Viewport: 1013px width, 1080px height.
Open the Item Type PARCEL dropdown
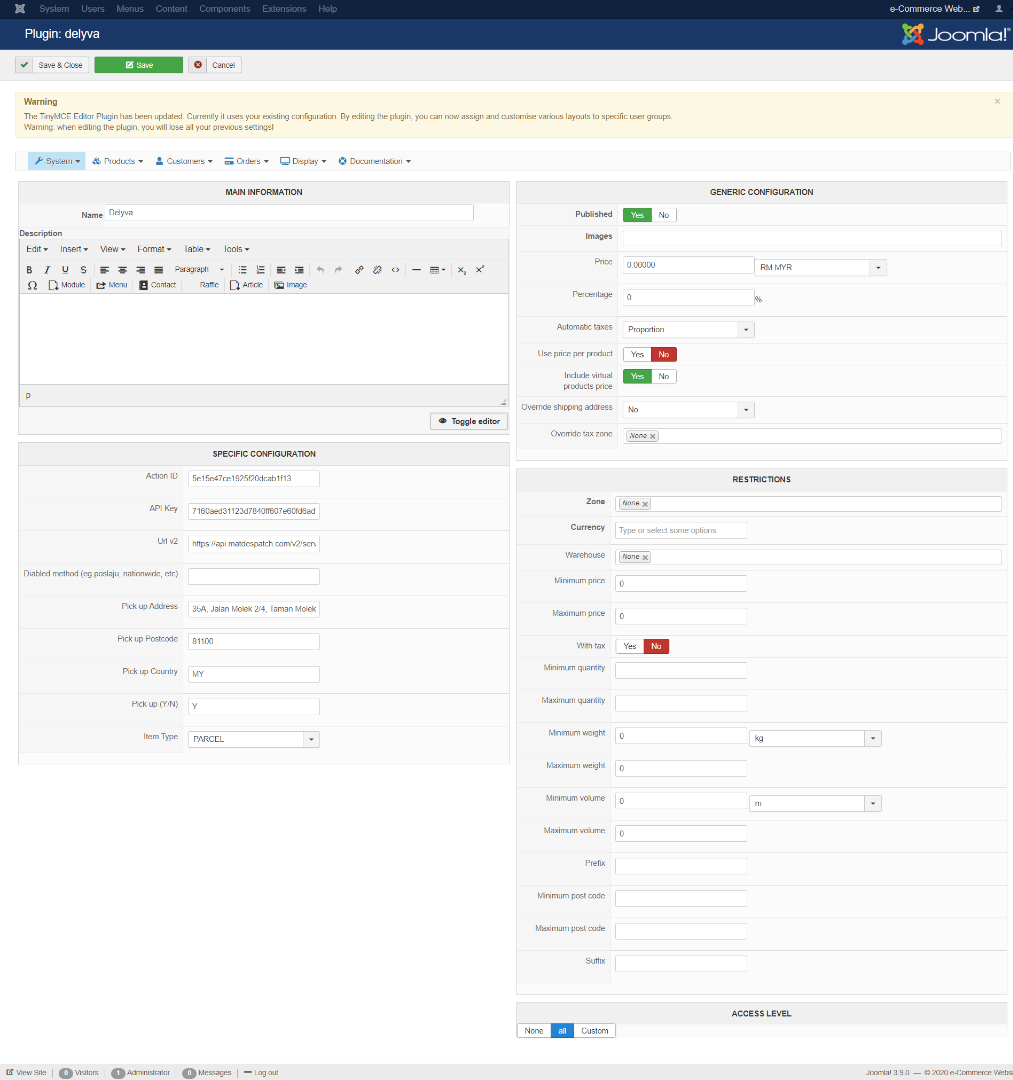tap(253, 739)
